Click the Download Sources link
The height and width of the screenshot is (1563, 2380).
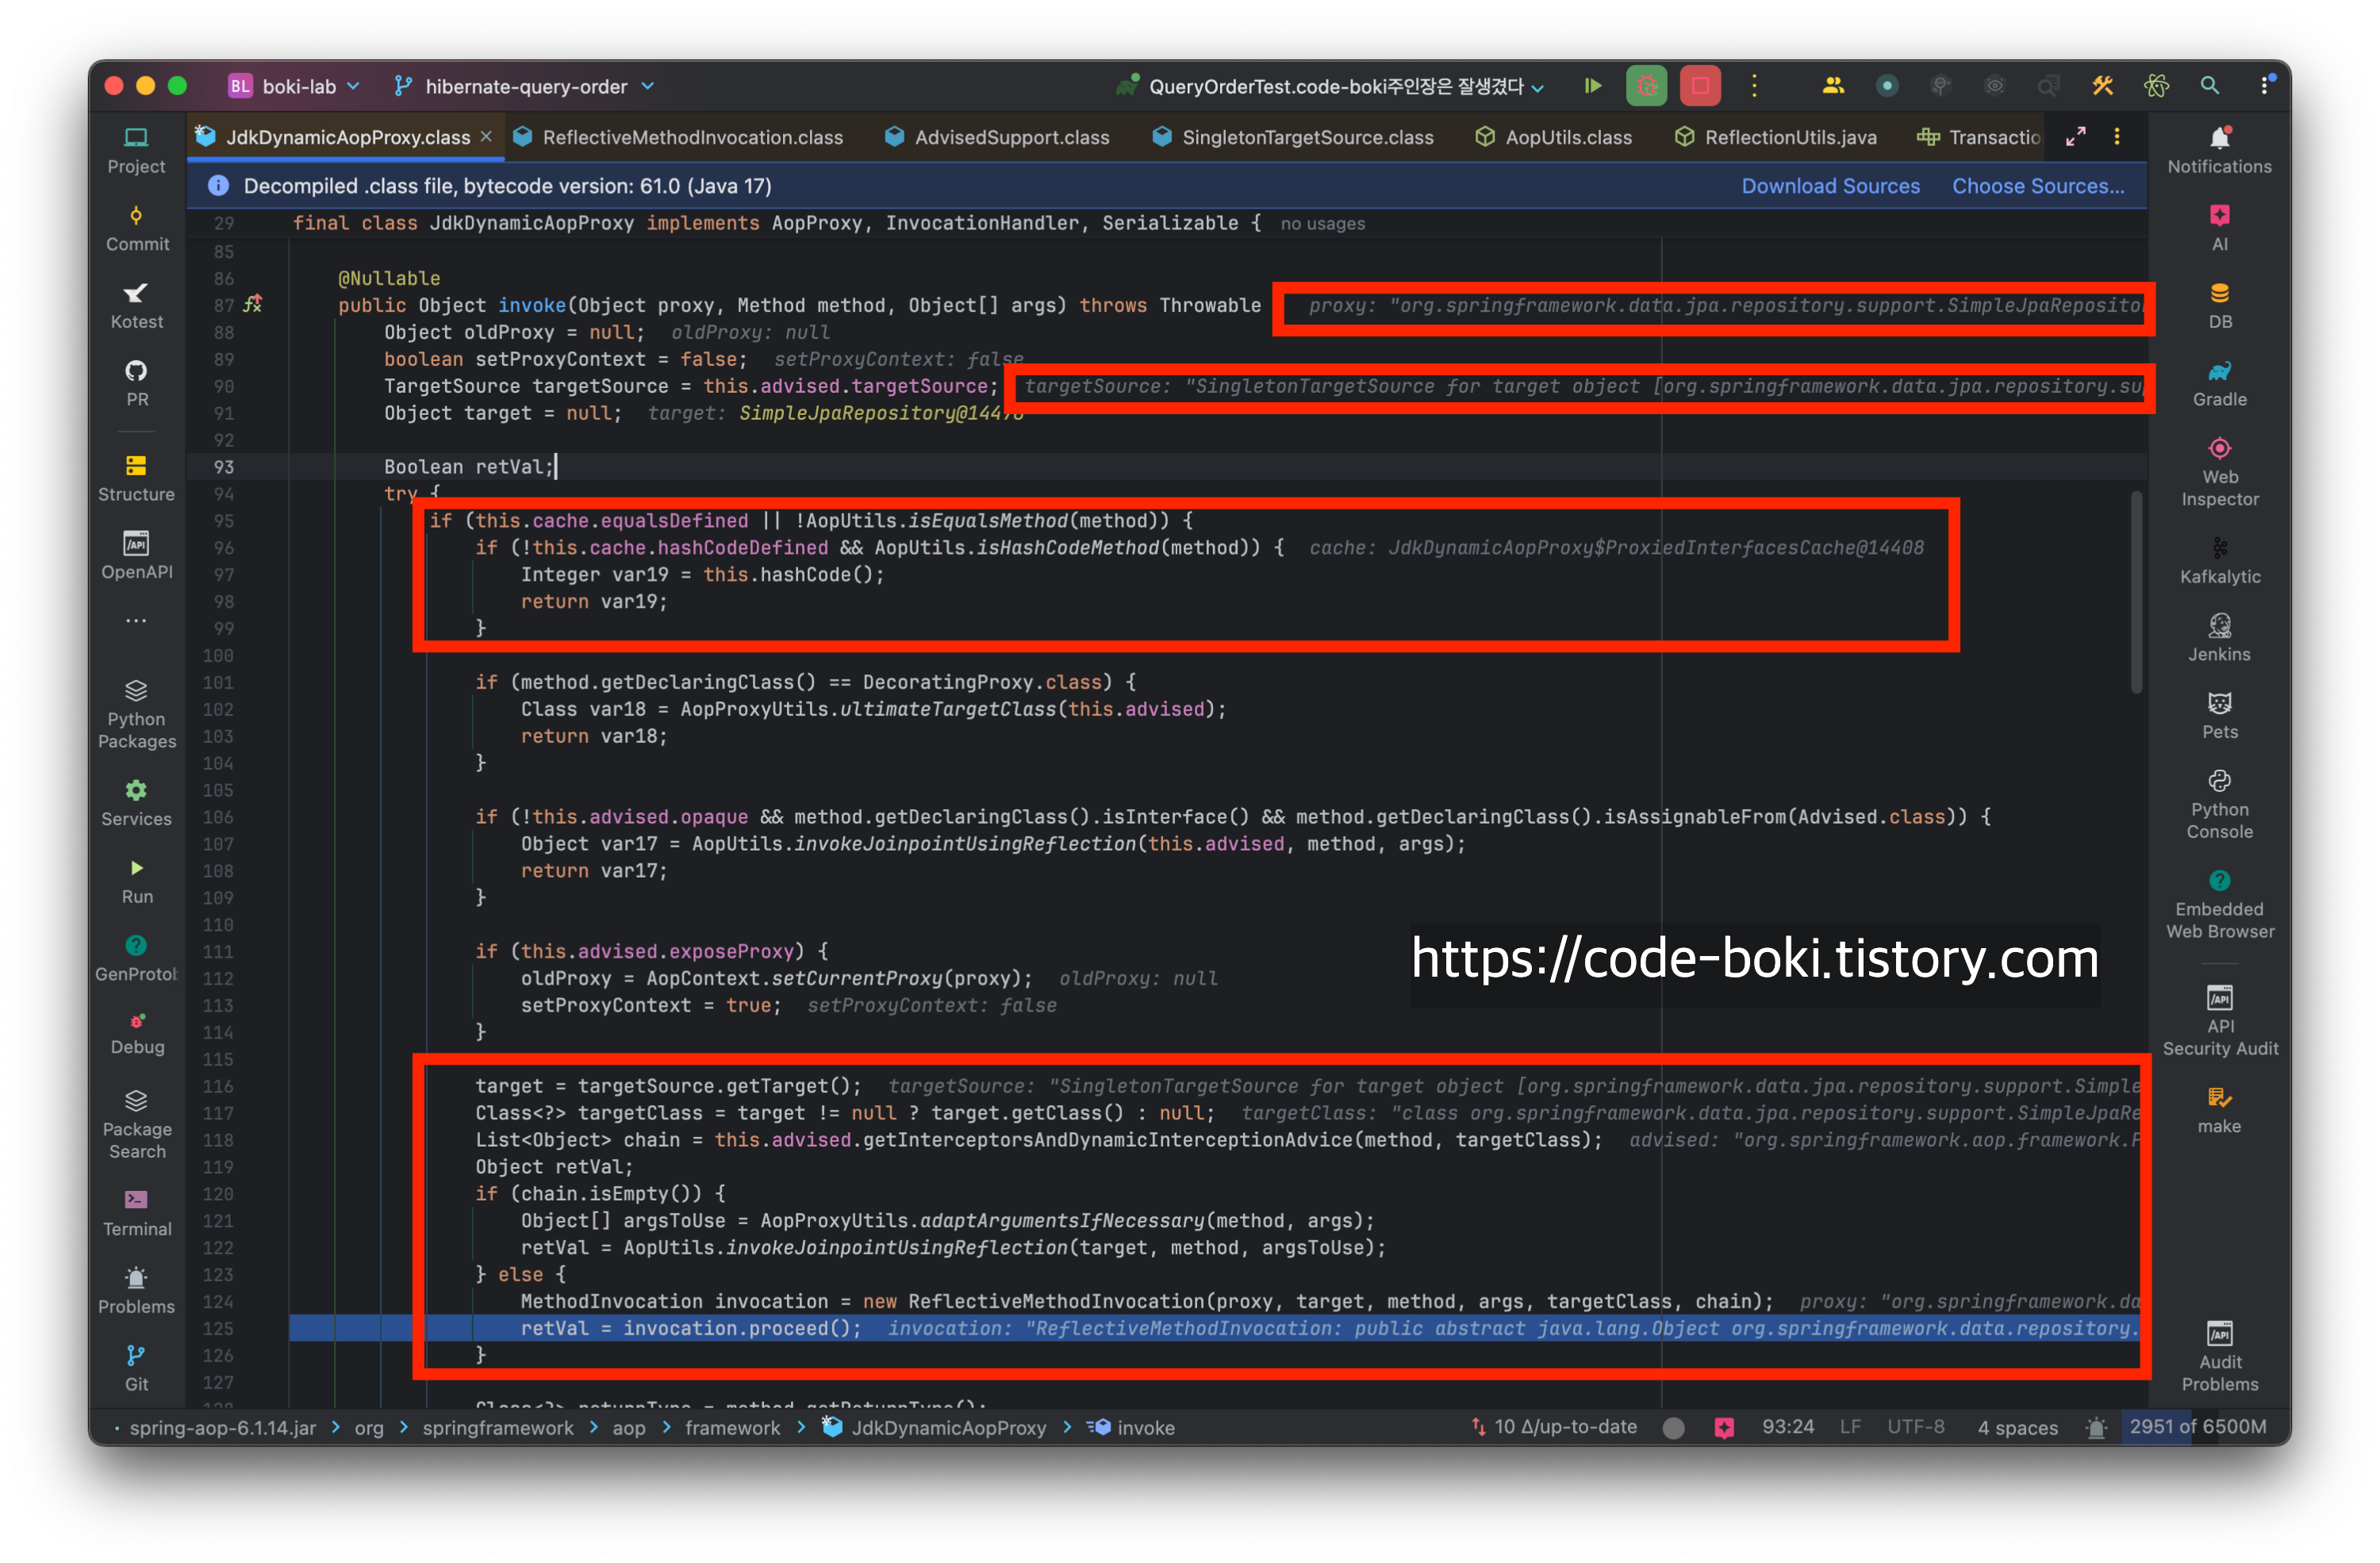[1830, 186]
